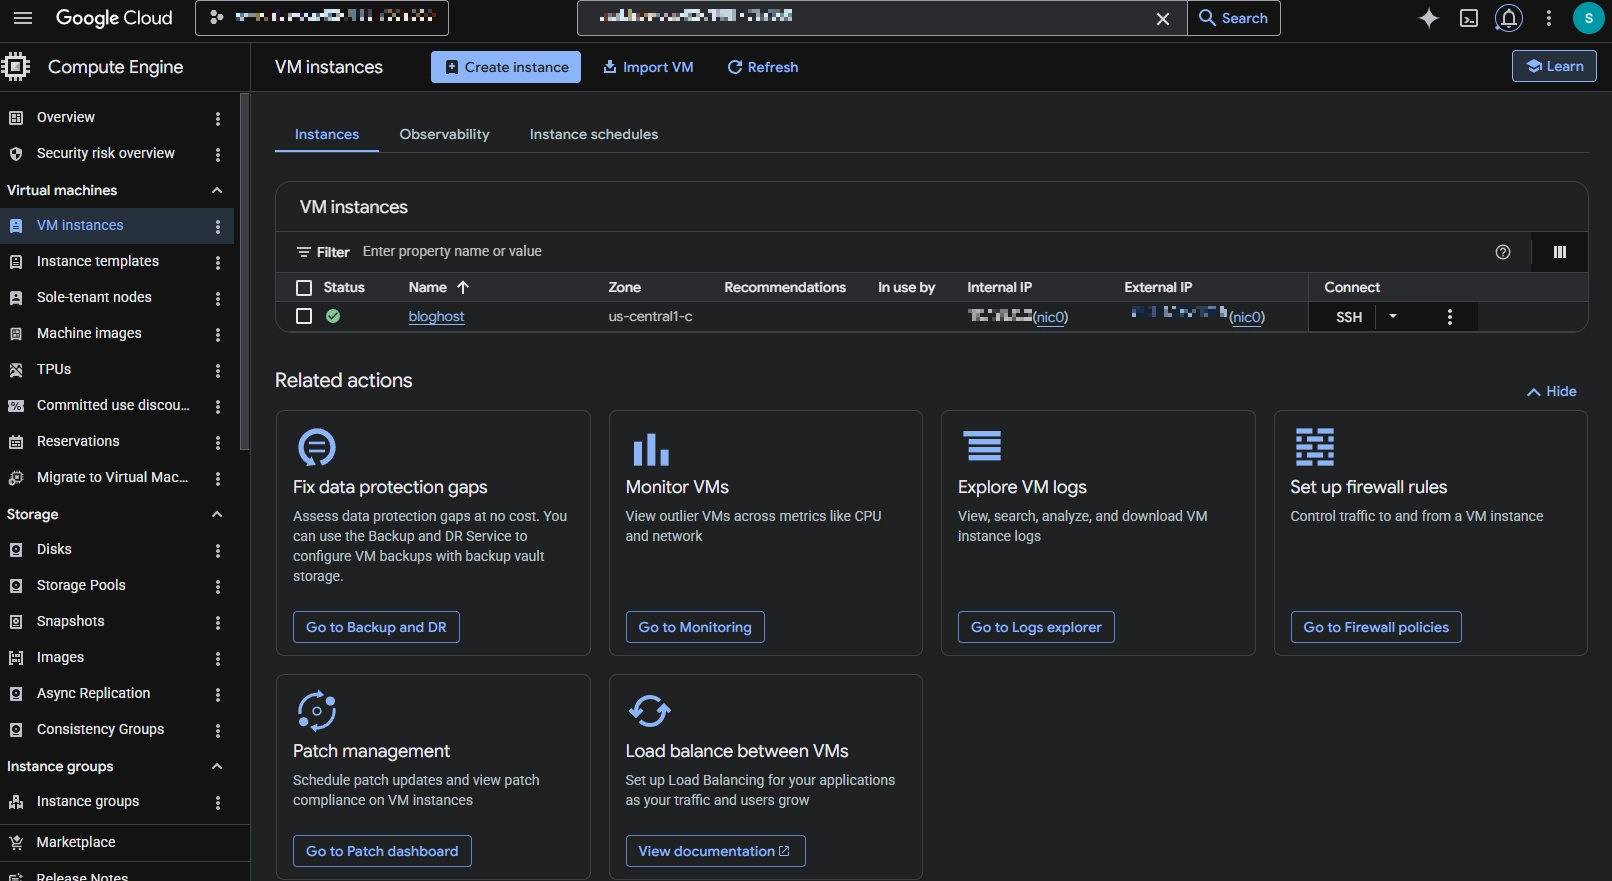Open the internal IP nic0 link
The image size is (1612, 881).
1051,317
